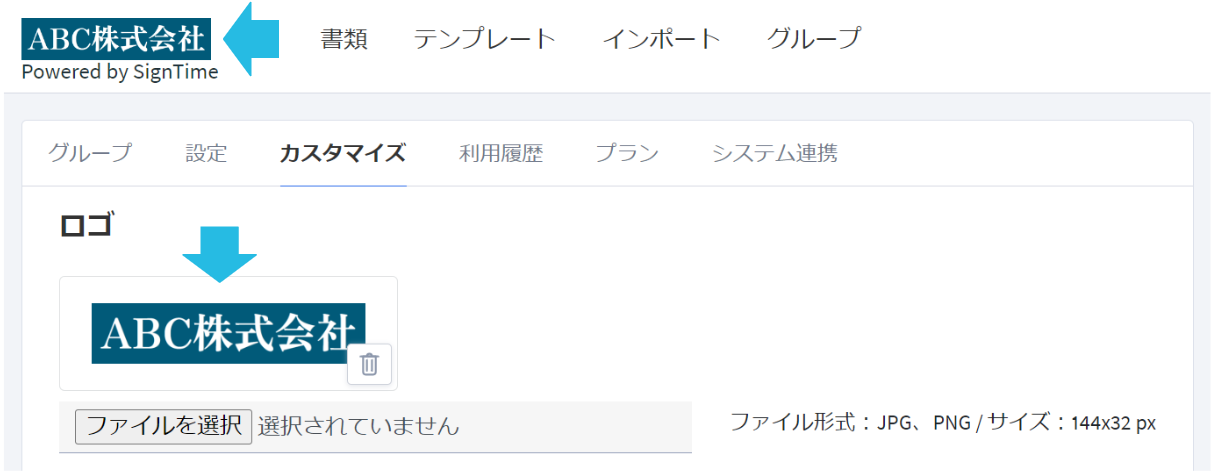The height and width of the screenshot is (471, 1216).
Task: Click the ロゴ section heading
Action: click(86, 225)
